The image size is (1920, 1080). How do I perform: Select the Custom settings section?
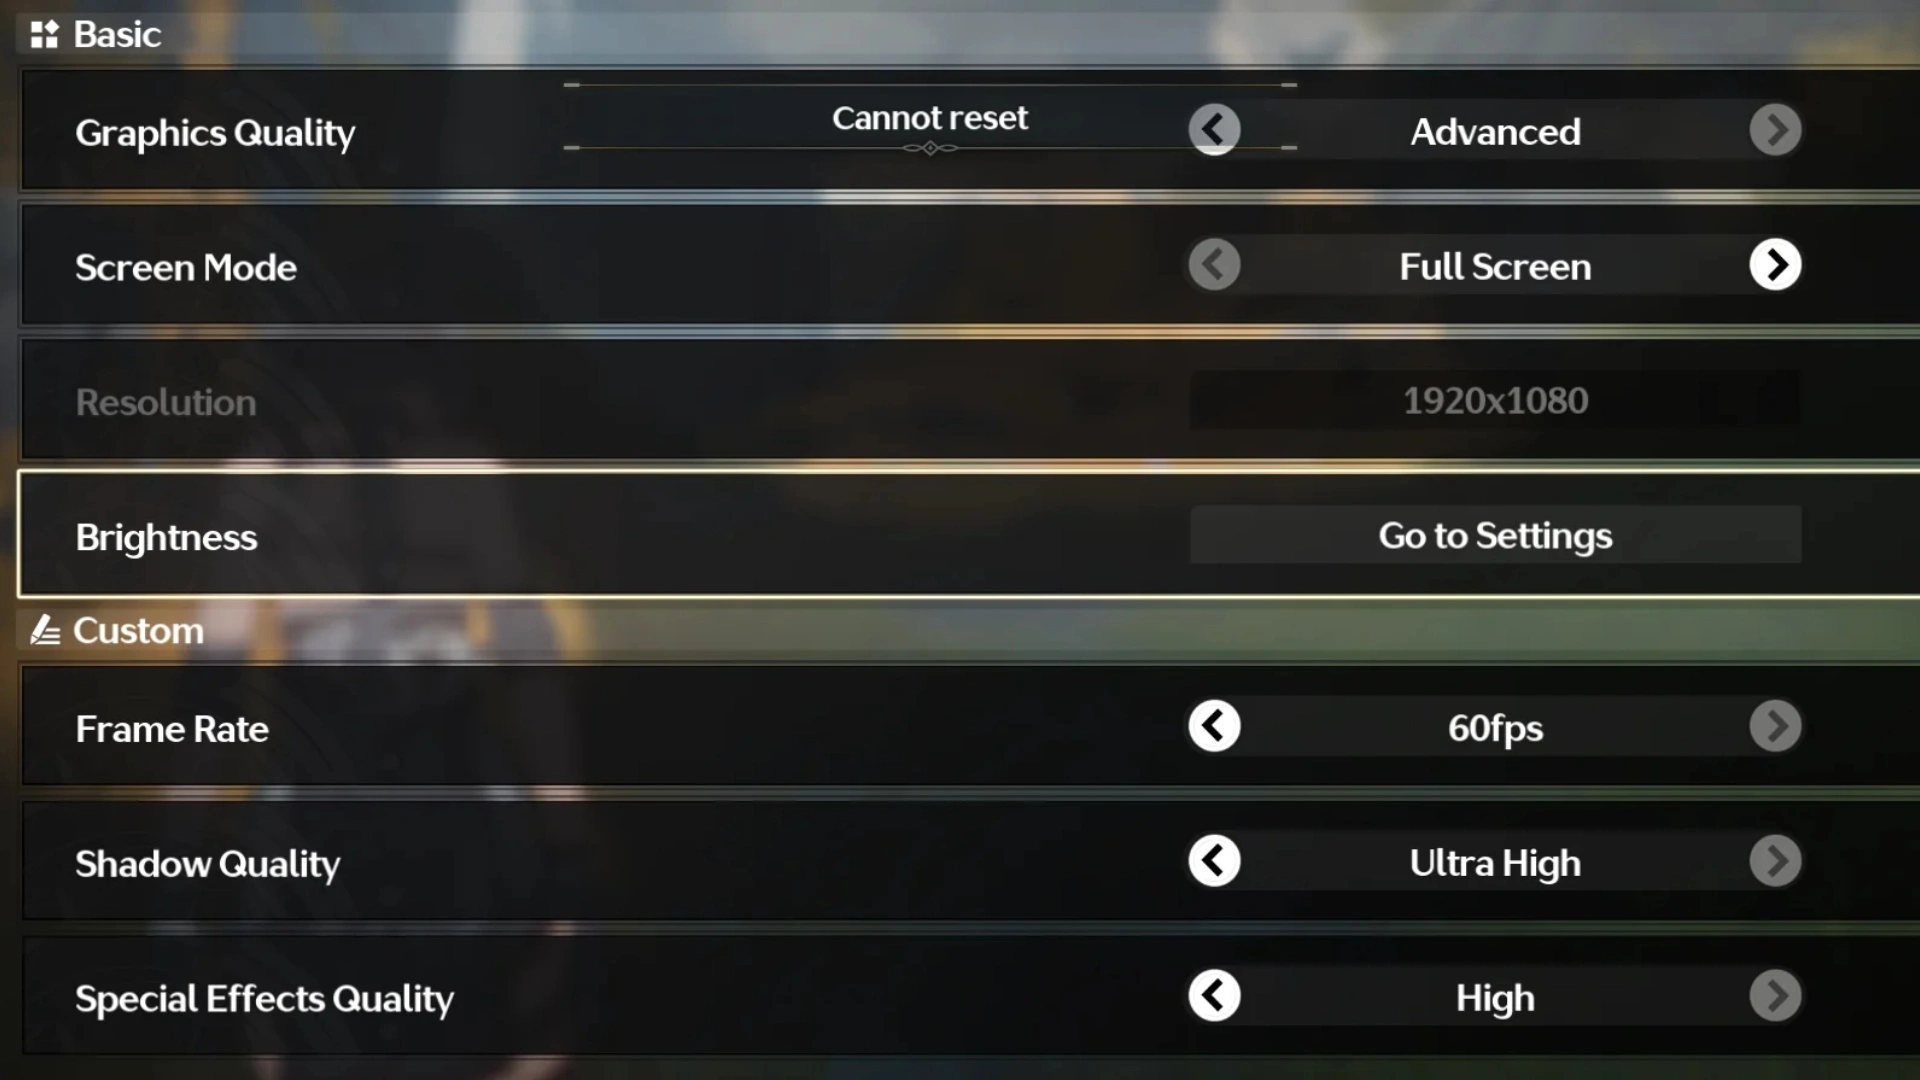tap(137, 629)
